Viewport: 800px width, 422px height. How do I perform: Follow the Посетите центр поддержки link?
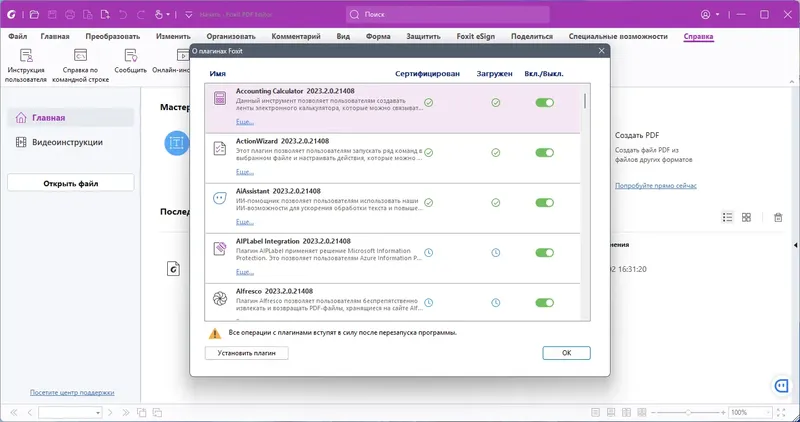tap(72, 392)
